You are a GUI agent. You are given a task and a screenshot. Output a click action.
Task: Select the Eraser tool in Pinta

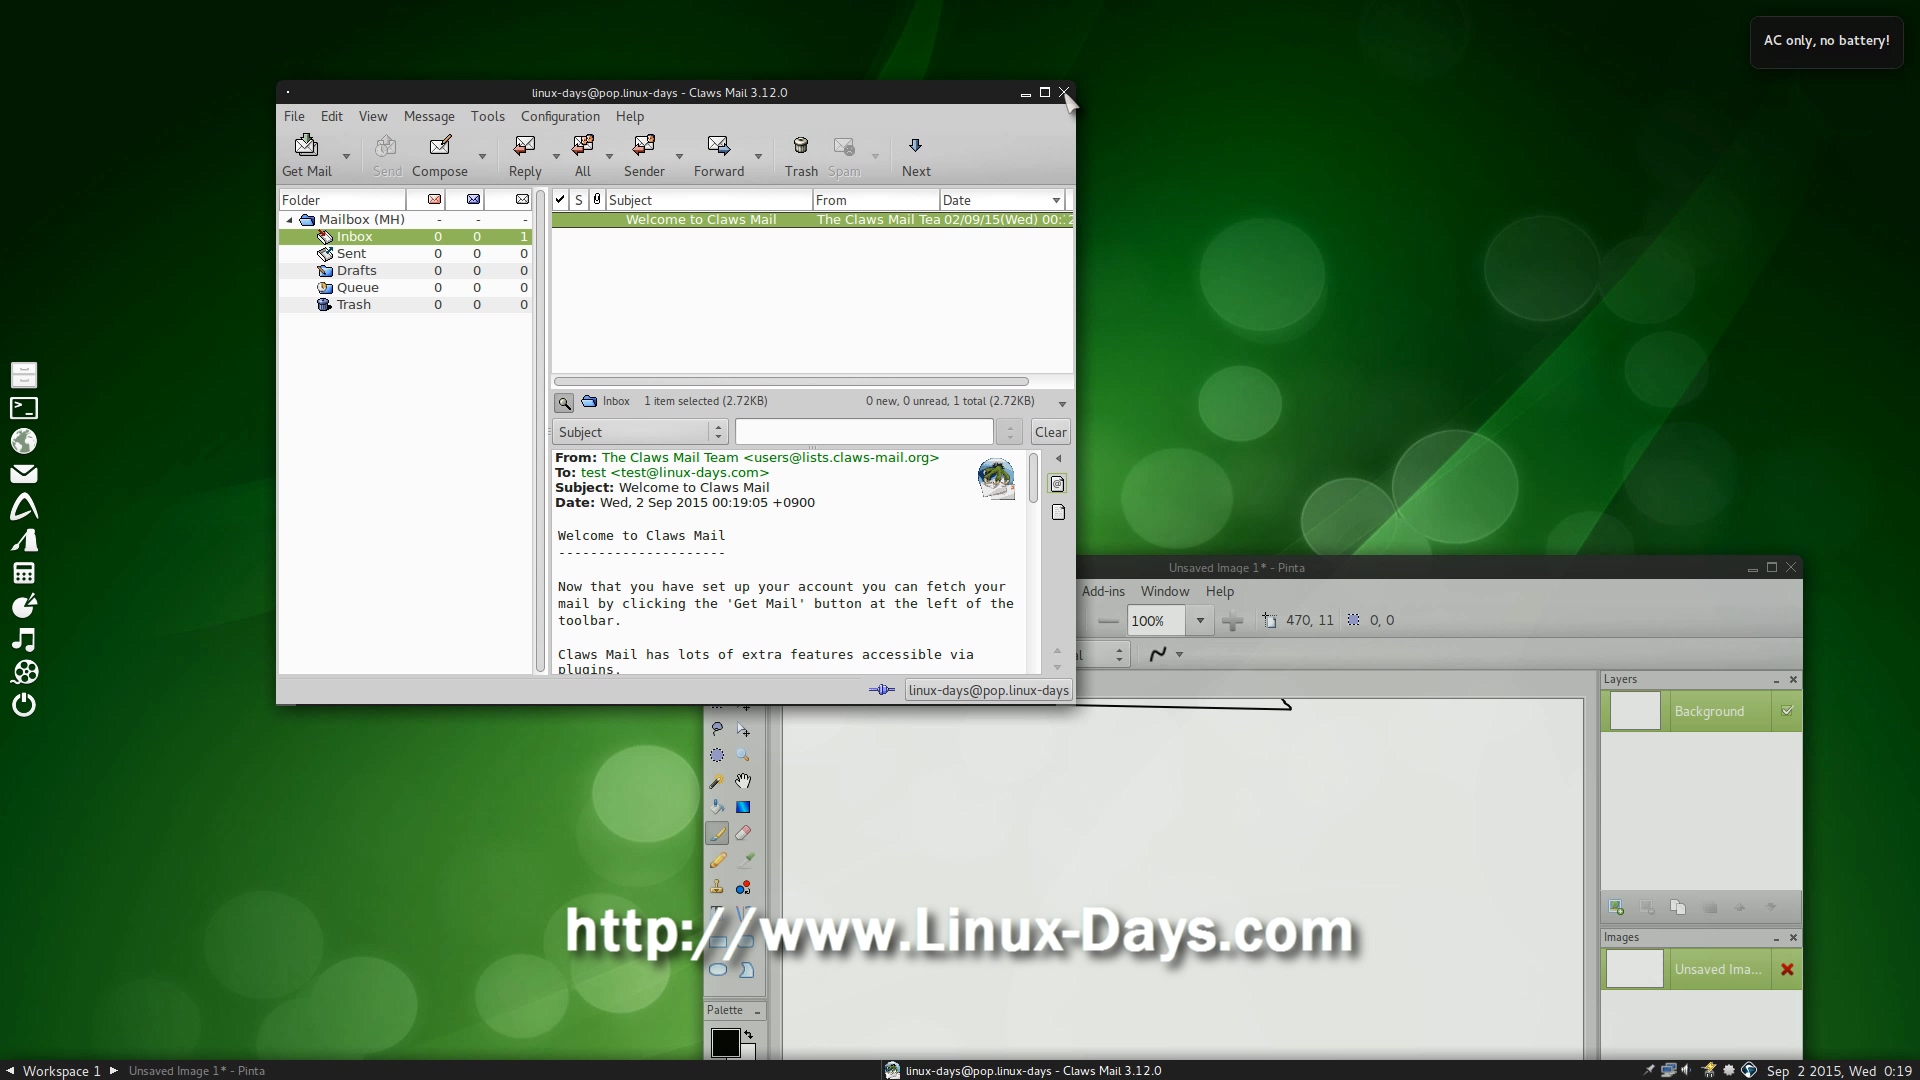(x=743, y=833)
